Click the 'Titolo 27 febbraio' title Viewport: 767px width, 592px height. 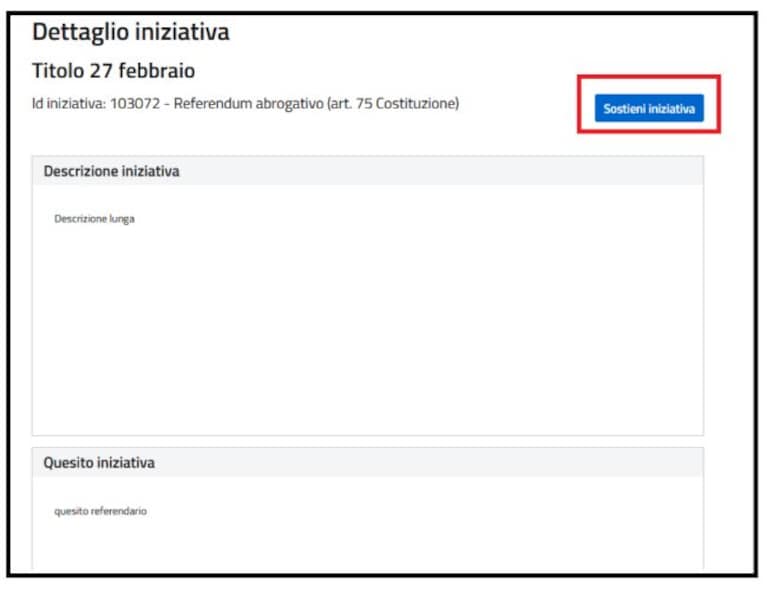[x=113, y=70]
